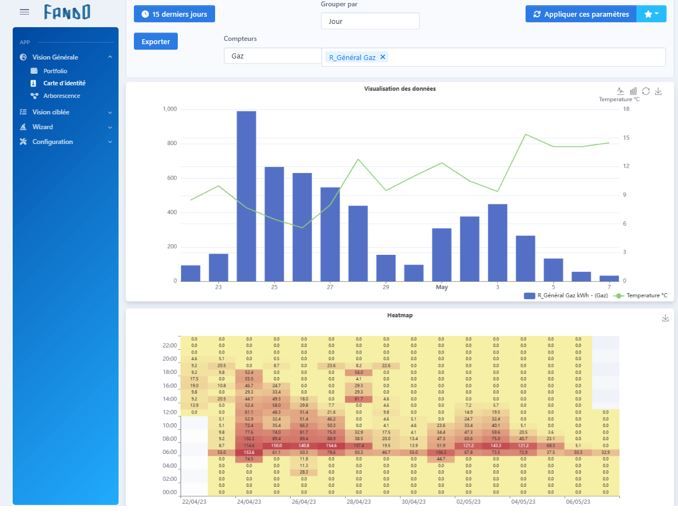
Task: Download the Heatmap image
Action: (665, 318)
